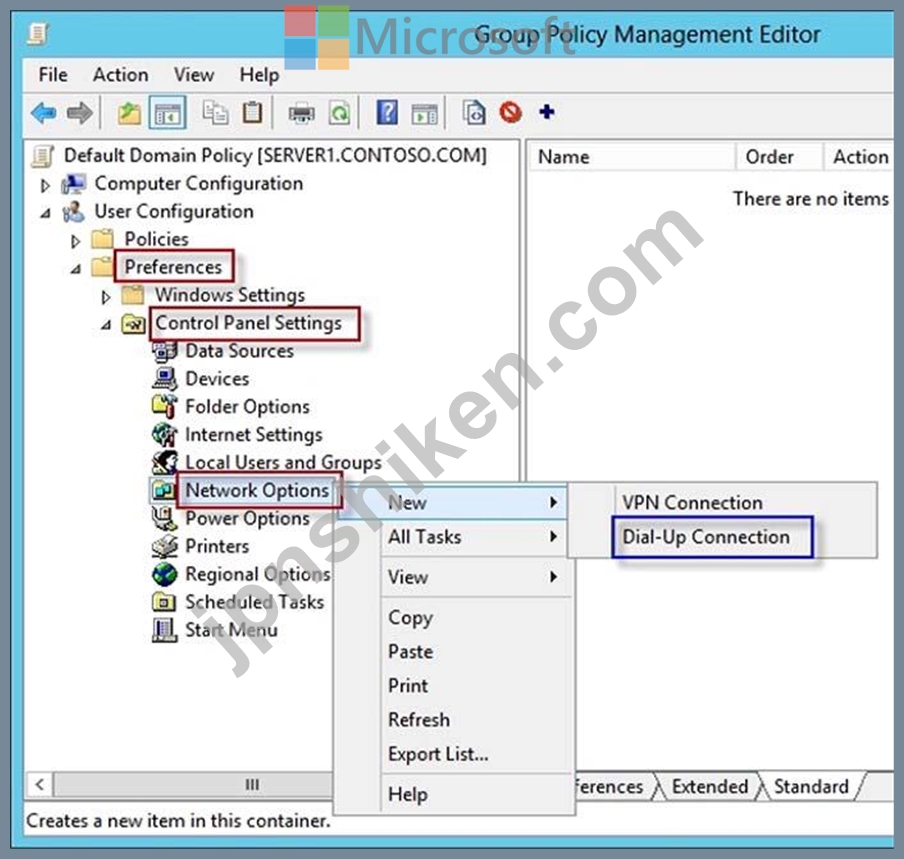The height and width of the screenshot is (859, 904).
Task: Switch to the Extended tab
Action: click(710, 786)
